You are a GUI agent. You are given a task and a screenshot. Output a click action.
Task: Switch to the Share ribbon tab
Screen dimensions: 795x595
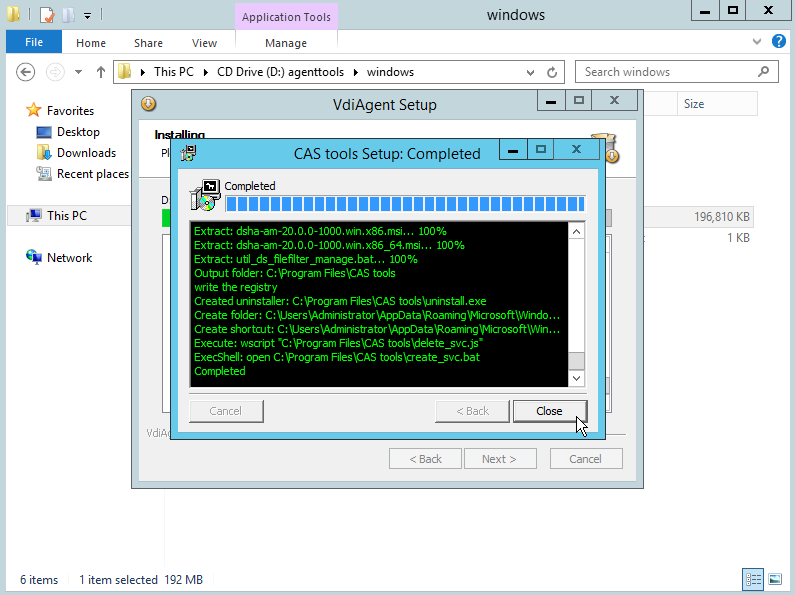tap(148, 43)
